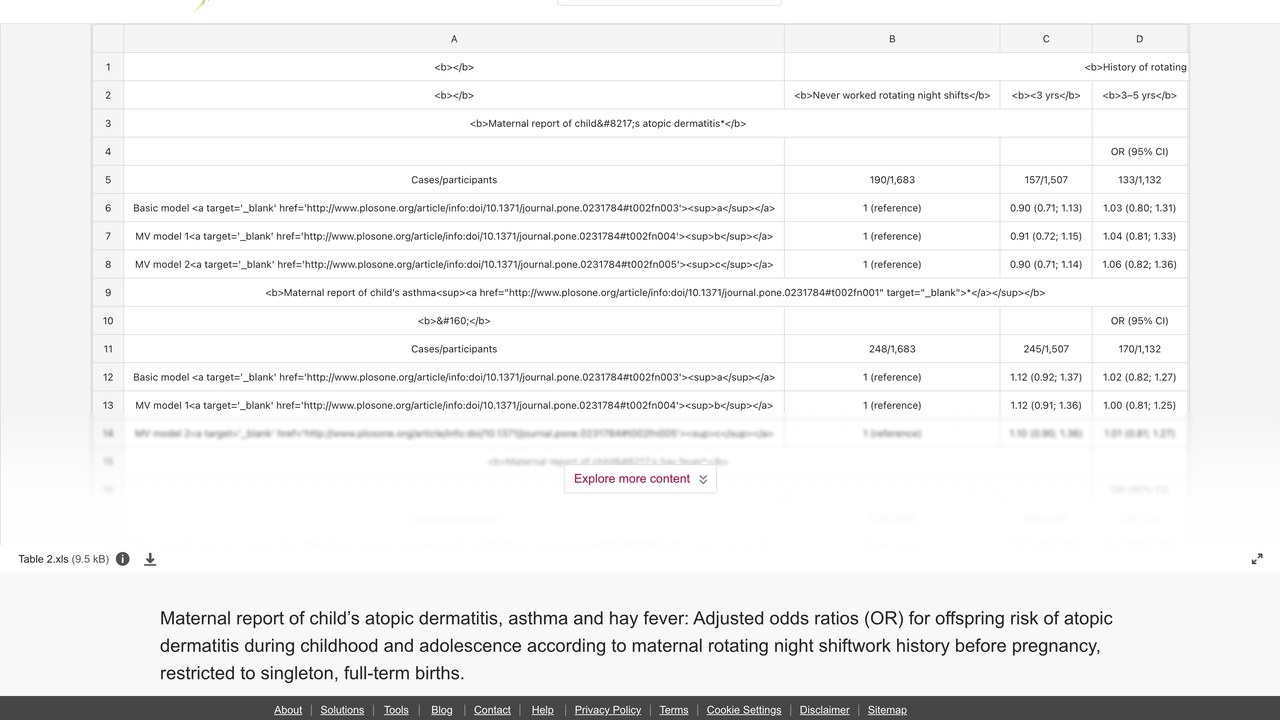Open the Solutions footer link
Viewport: 1280px width, 720px height.
(342, 710)
